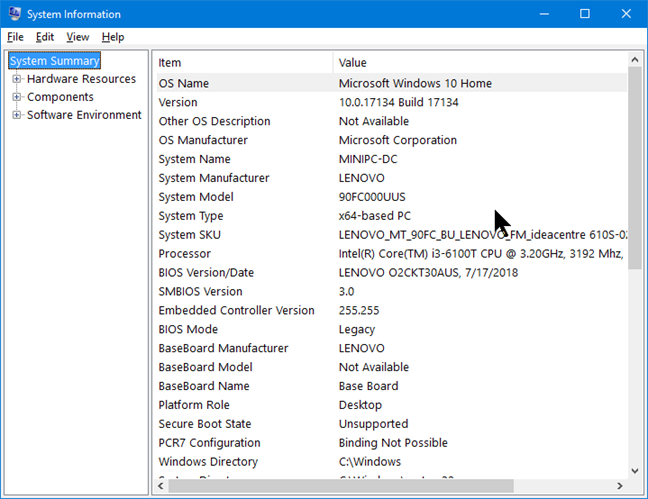The width and height of the screenshot is (648, 499).
Task: Expand the Components node
Action: click(x=17, y=97)
